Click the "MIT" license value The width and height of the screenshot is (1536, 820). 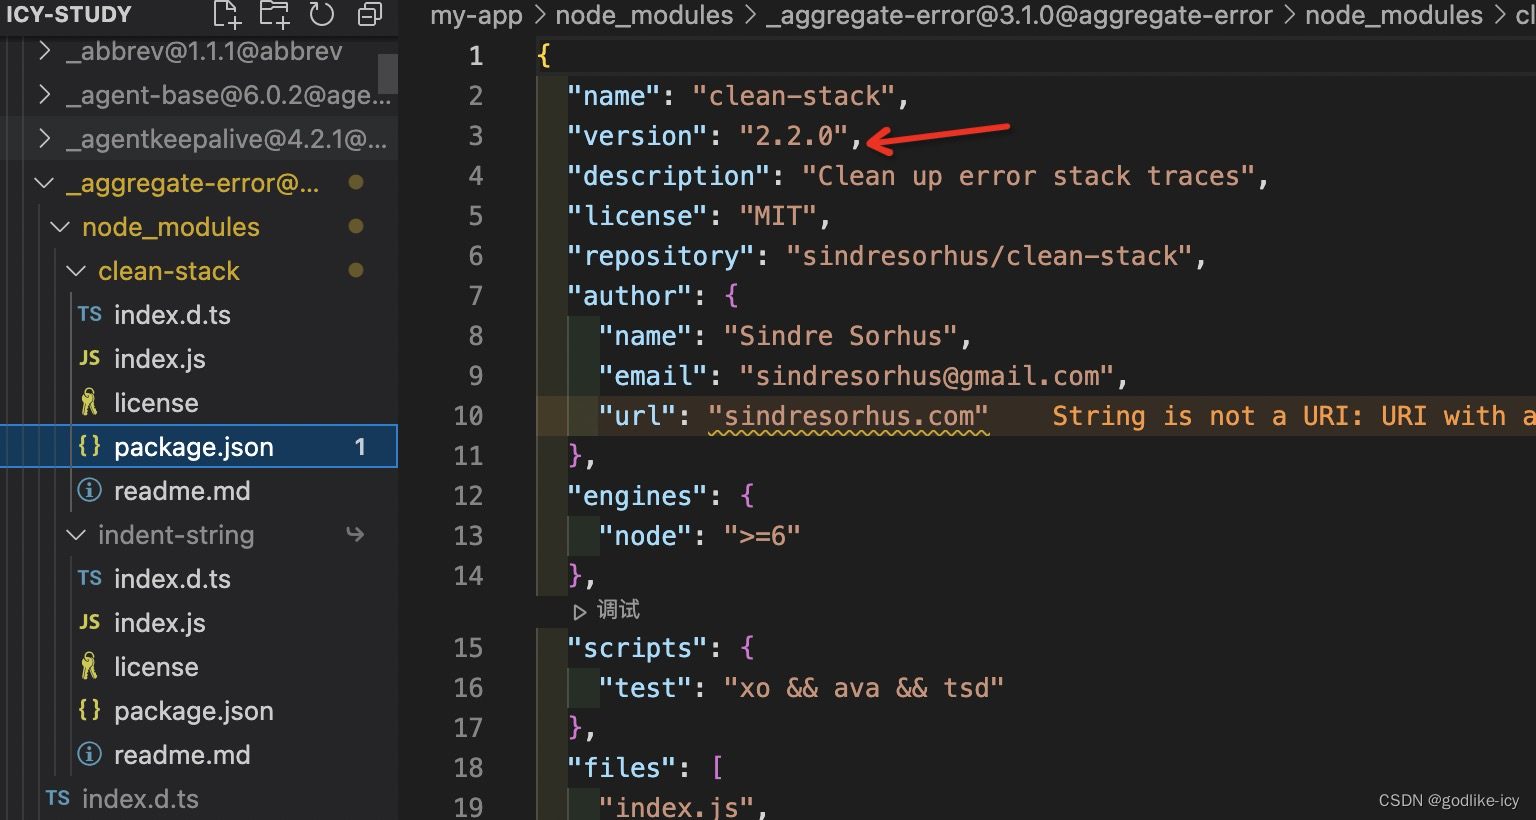(778, 216)
